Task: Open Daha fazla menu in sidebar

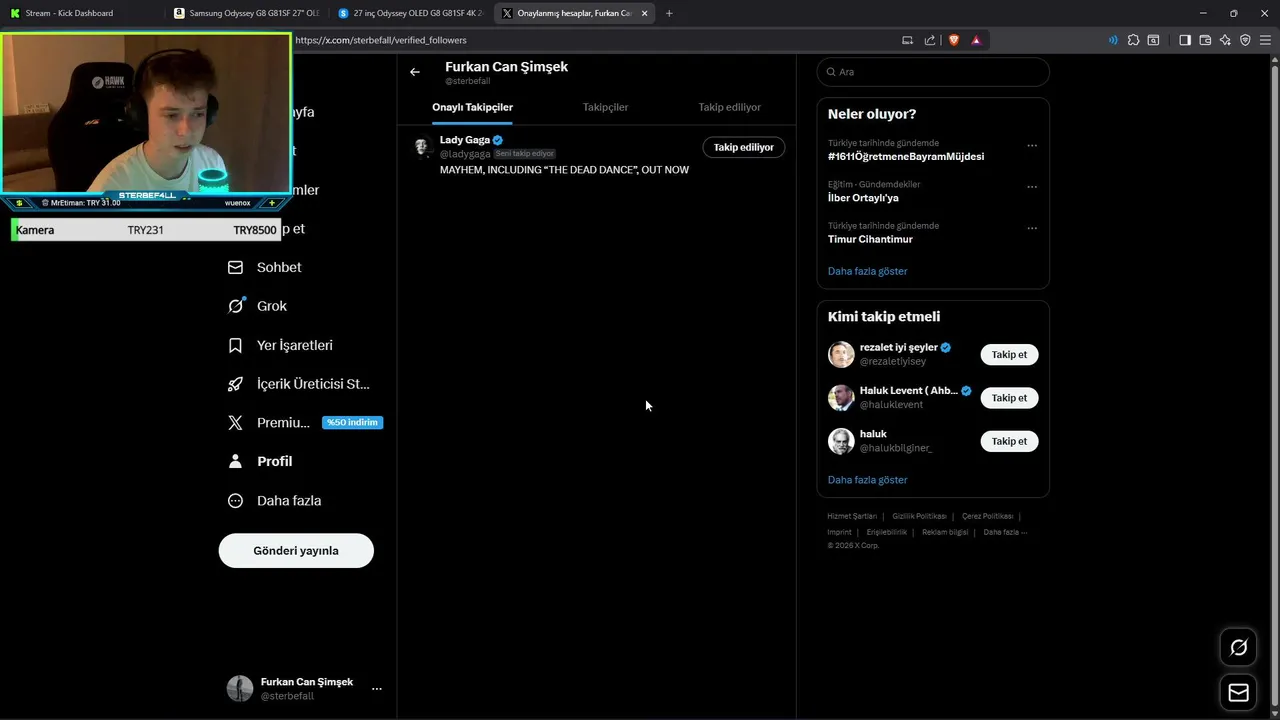Action: point(275,500)
